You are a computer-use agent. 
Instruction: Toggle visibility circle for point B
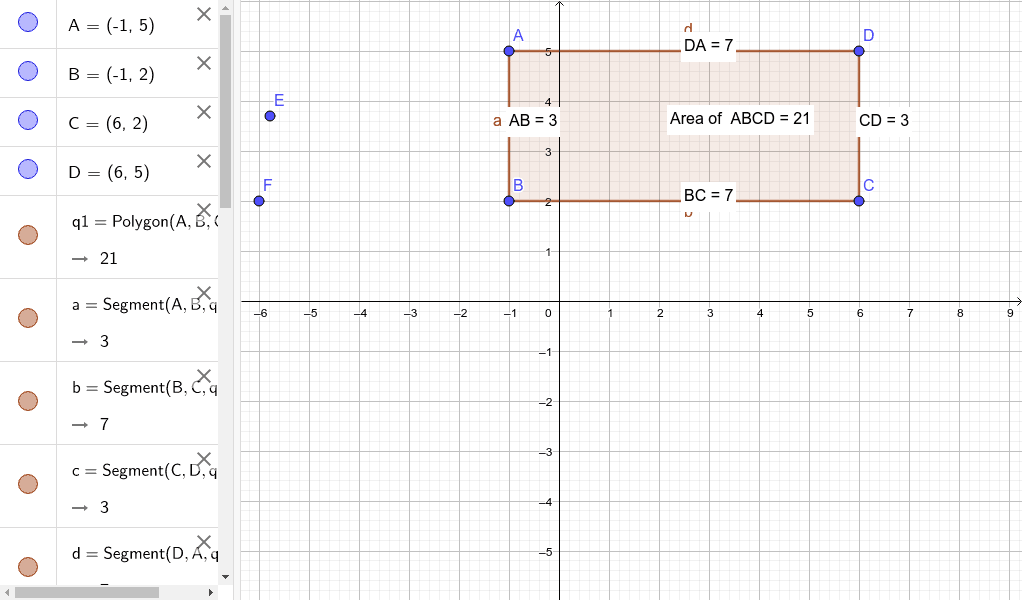coord(28,71)
